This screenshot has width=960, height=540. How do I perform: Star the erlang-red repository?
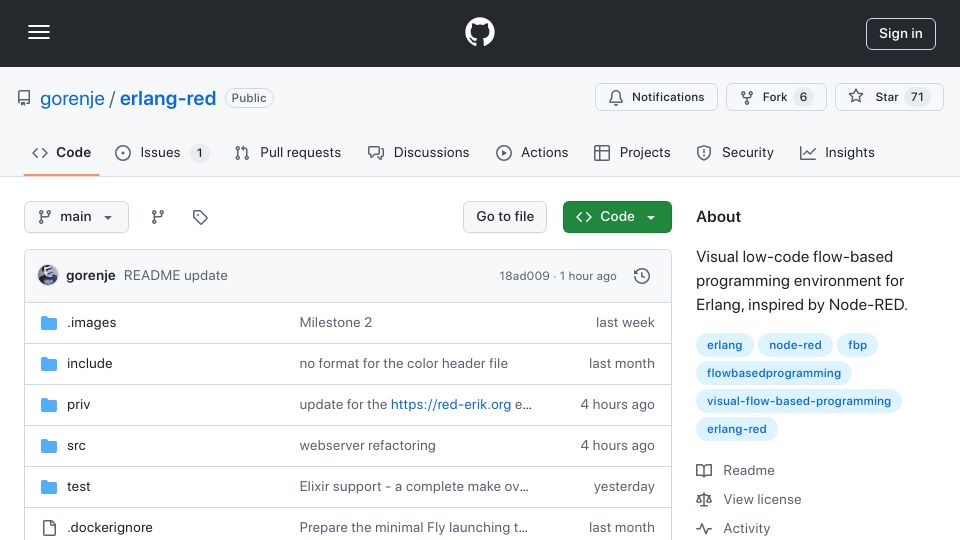click(889, 97)
